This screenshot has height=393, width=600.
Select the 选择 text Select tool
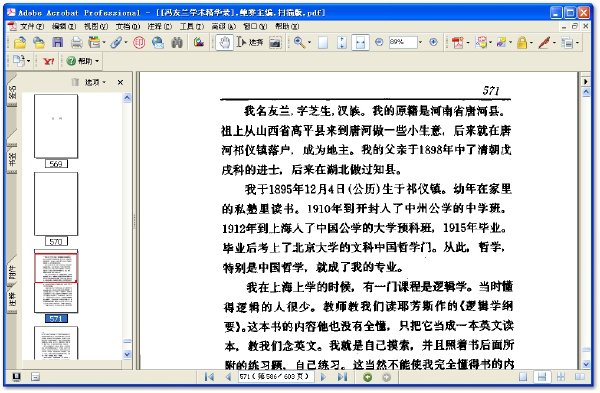point(250,42)
